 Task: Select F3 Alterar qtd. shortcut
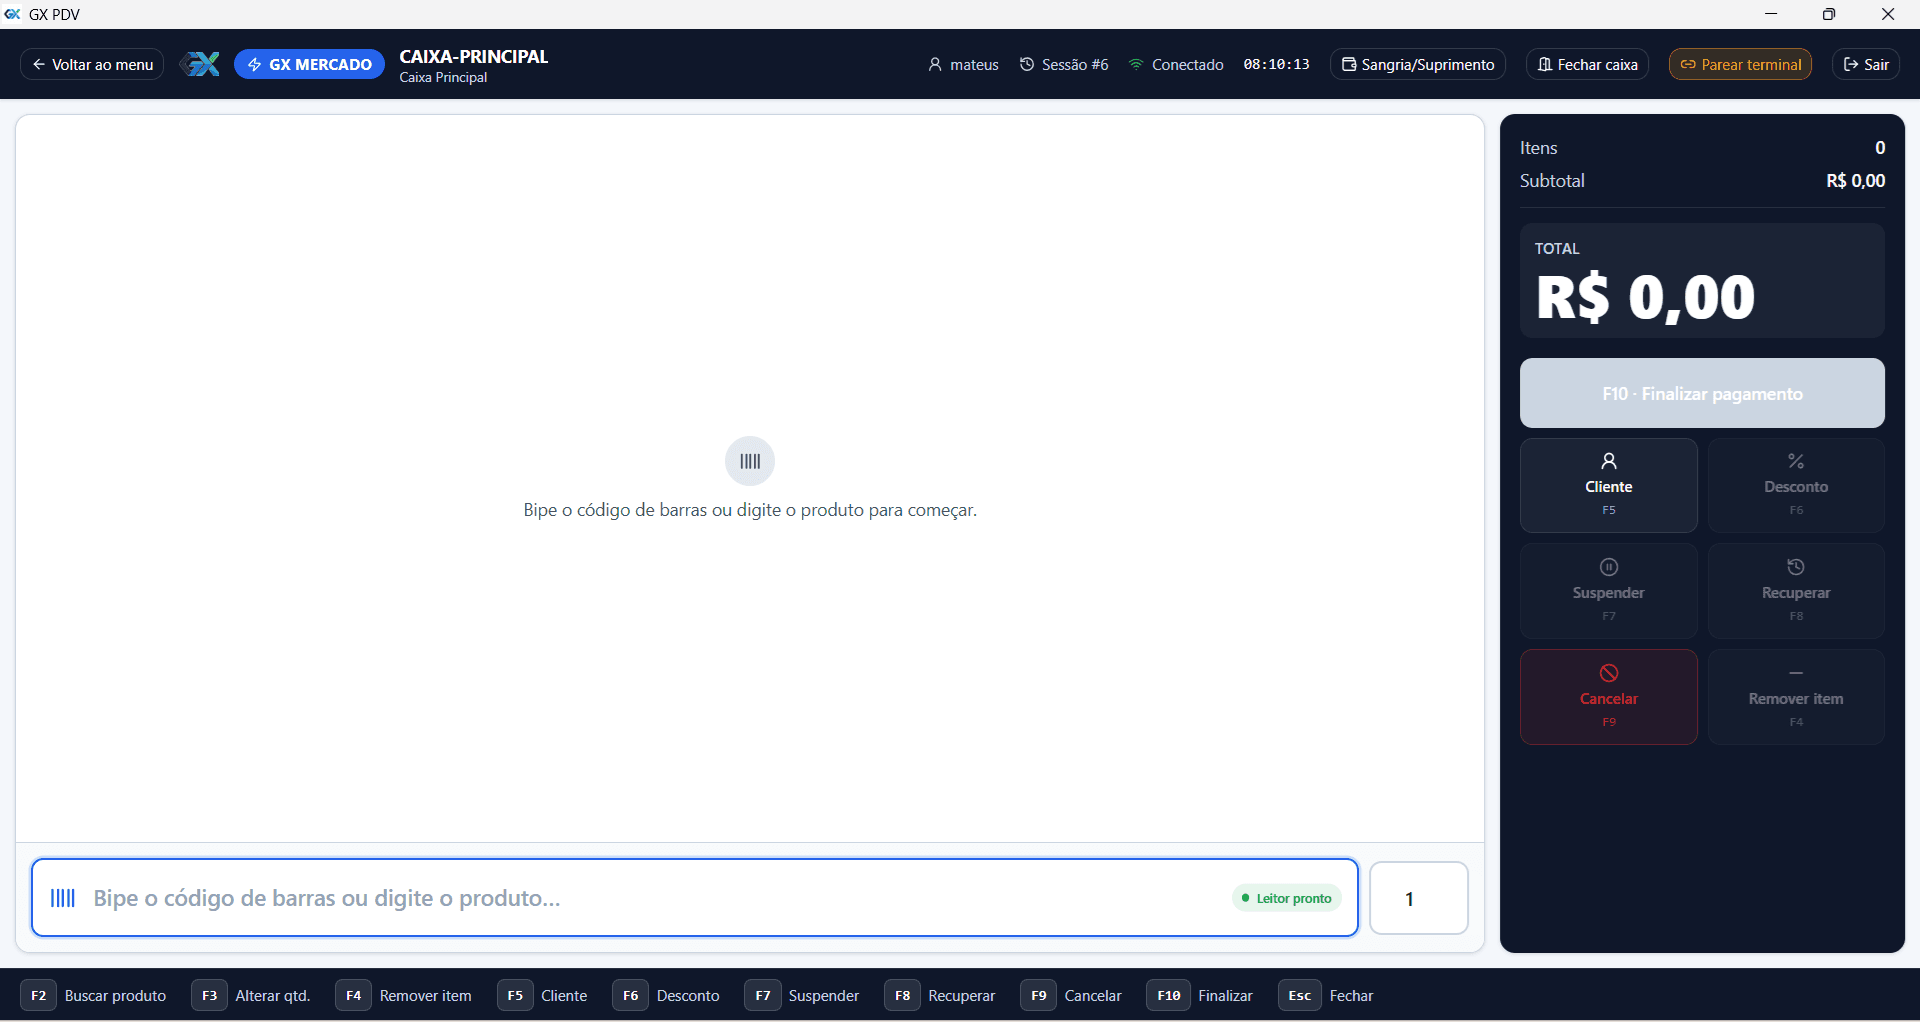[x=251, y=996]
